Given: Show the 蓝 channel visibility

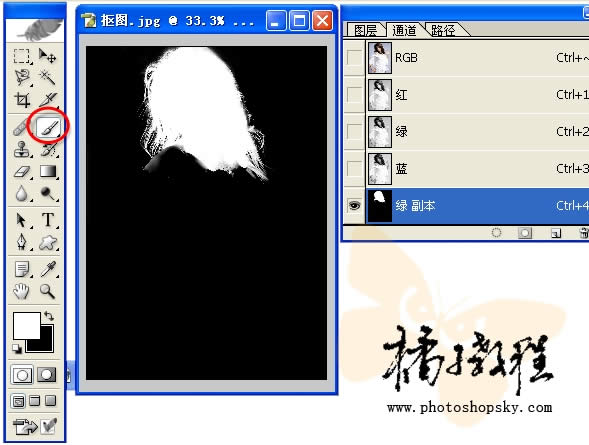Looking at the screenshot, I should (354, 168).
